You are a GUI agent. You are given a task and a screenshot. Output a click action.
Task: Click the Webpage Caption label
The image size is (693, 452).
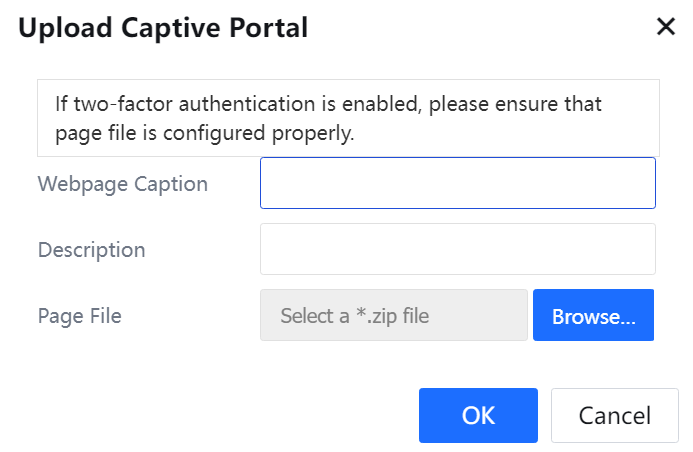(x=123, y=184)
